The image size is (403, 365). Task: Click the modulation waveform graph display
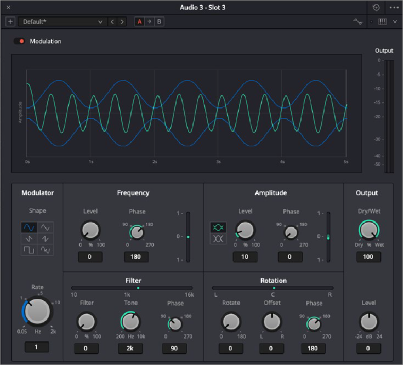point(186,113)
